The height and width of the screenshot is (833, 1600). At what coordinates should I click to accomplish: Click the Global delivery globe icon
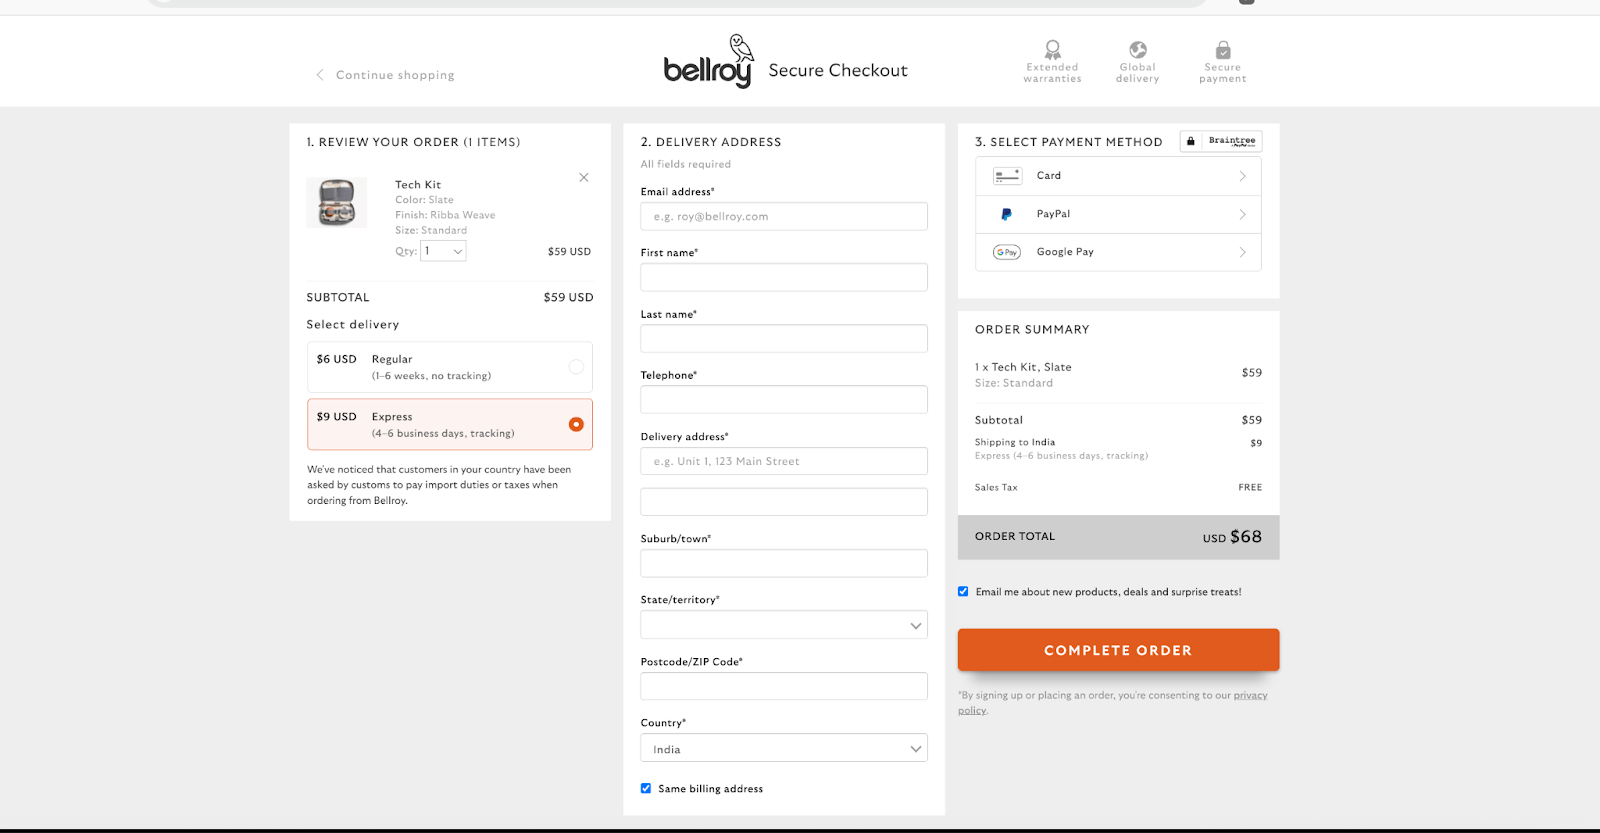click(1137, 49)
